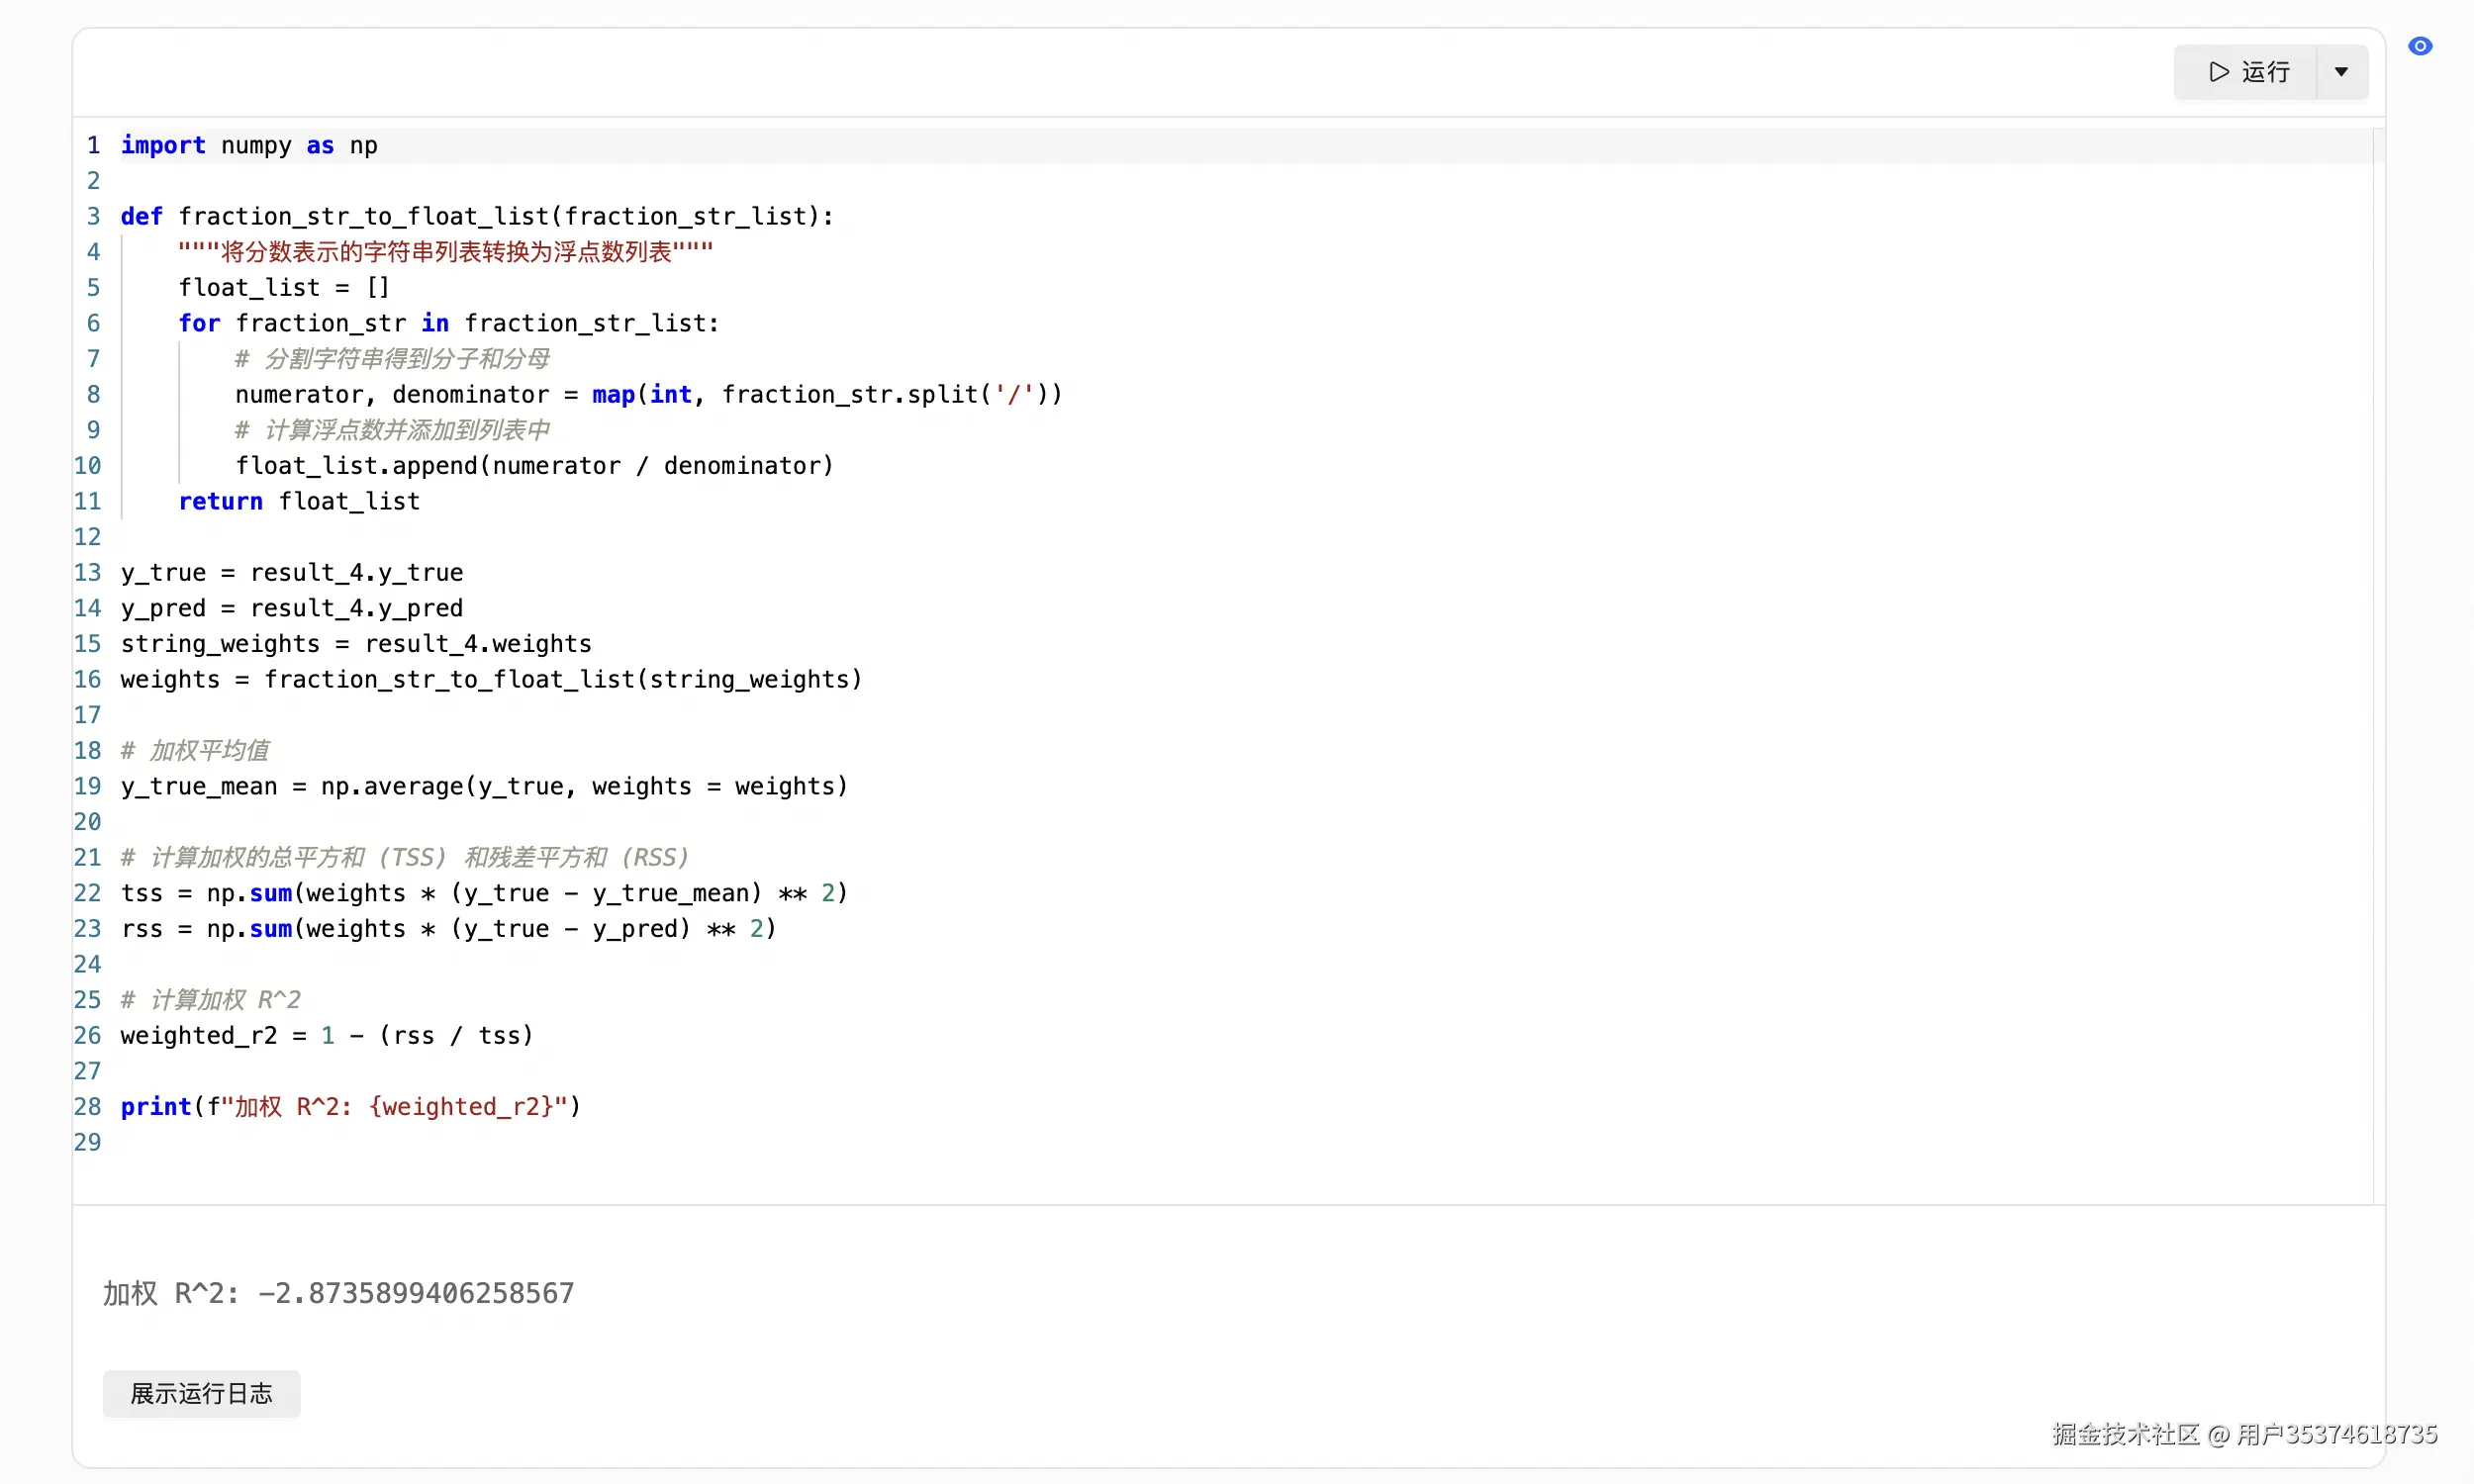Image resolution: width=2474 pixels, height=1484 pixels.
Task: Click empty line number 29
Action: coord(87,1142)
